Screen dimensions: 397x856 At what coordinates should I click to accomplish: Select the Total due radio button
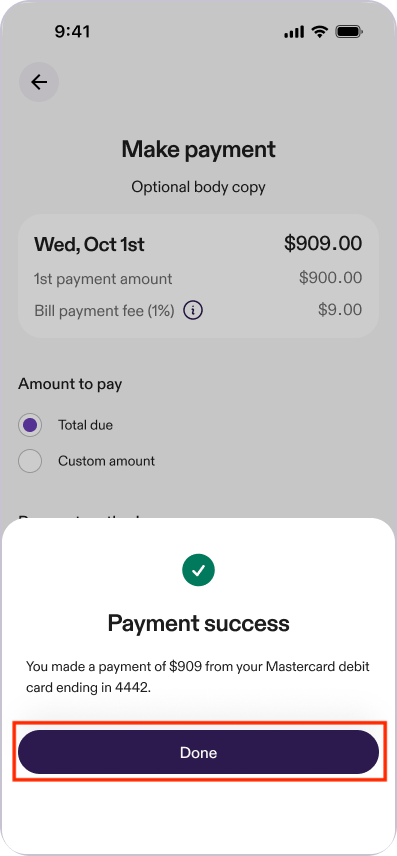pyautogui.click(x=30, y=425)
